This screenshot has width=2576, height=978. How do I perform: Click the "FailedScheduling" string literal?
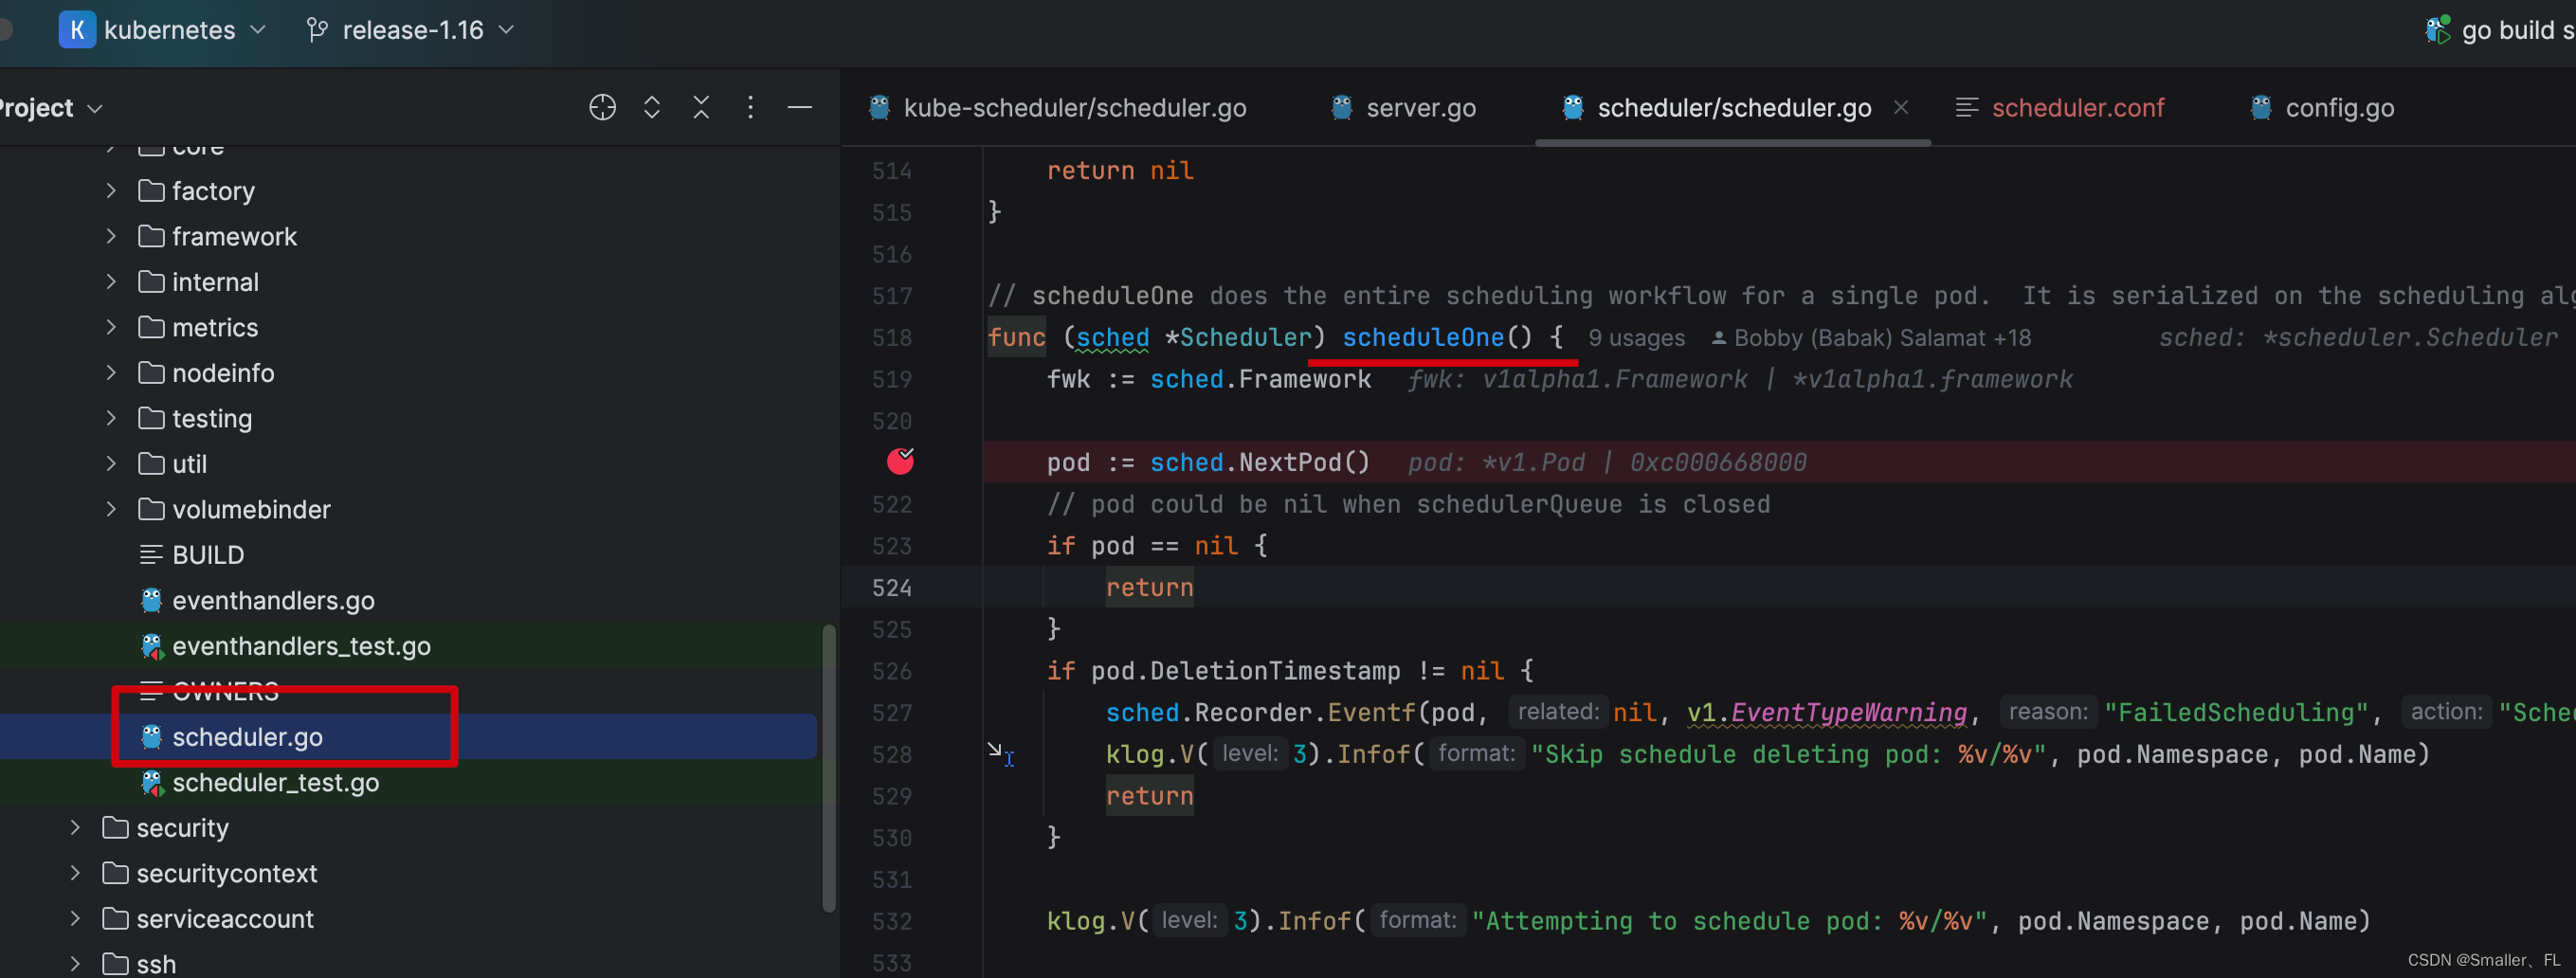pyautogui.click(x=2236, y=712)
